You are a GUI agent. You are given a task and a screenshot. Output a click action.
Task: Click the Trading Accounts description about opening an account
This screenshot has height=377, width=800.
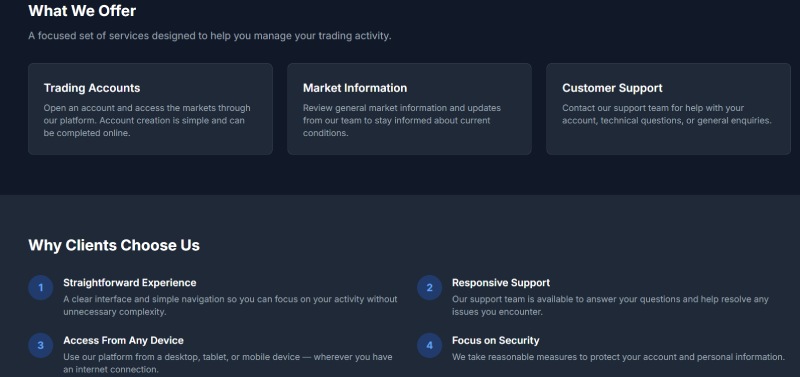coord(147,120)
